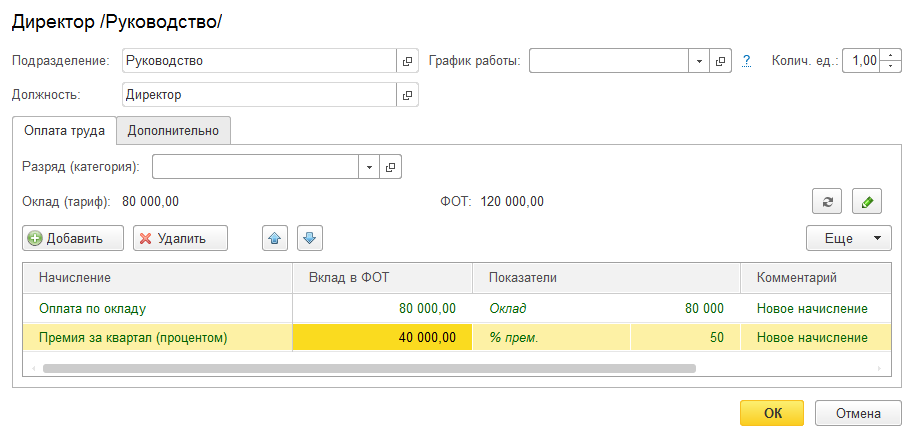Confirm with the OK button
The height and width of the screenshot is (430, 919).
pyautogui.click(x=771, y=413)
